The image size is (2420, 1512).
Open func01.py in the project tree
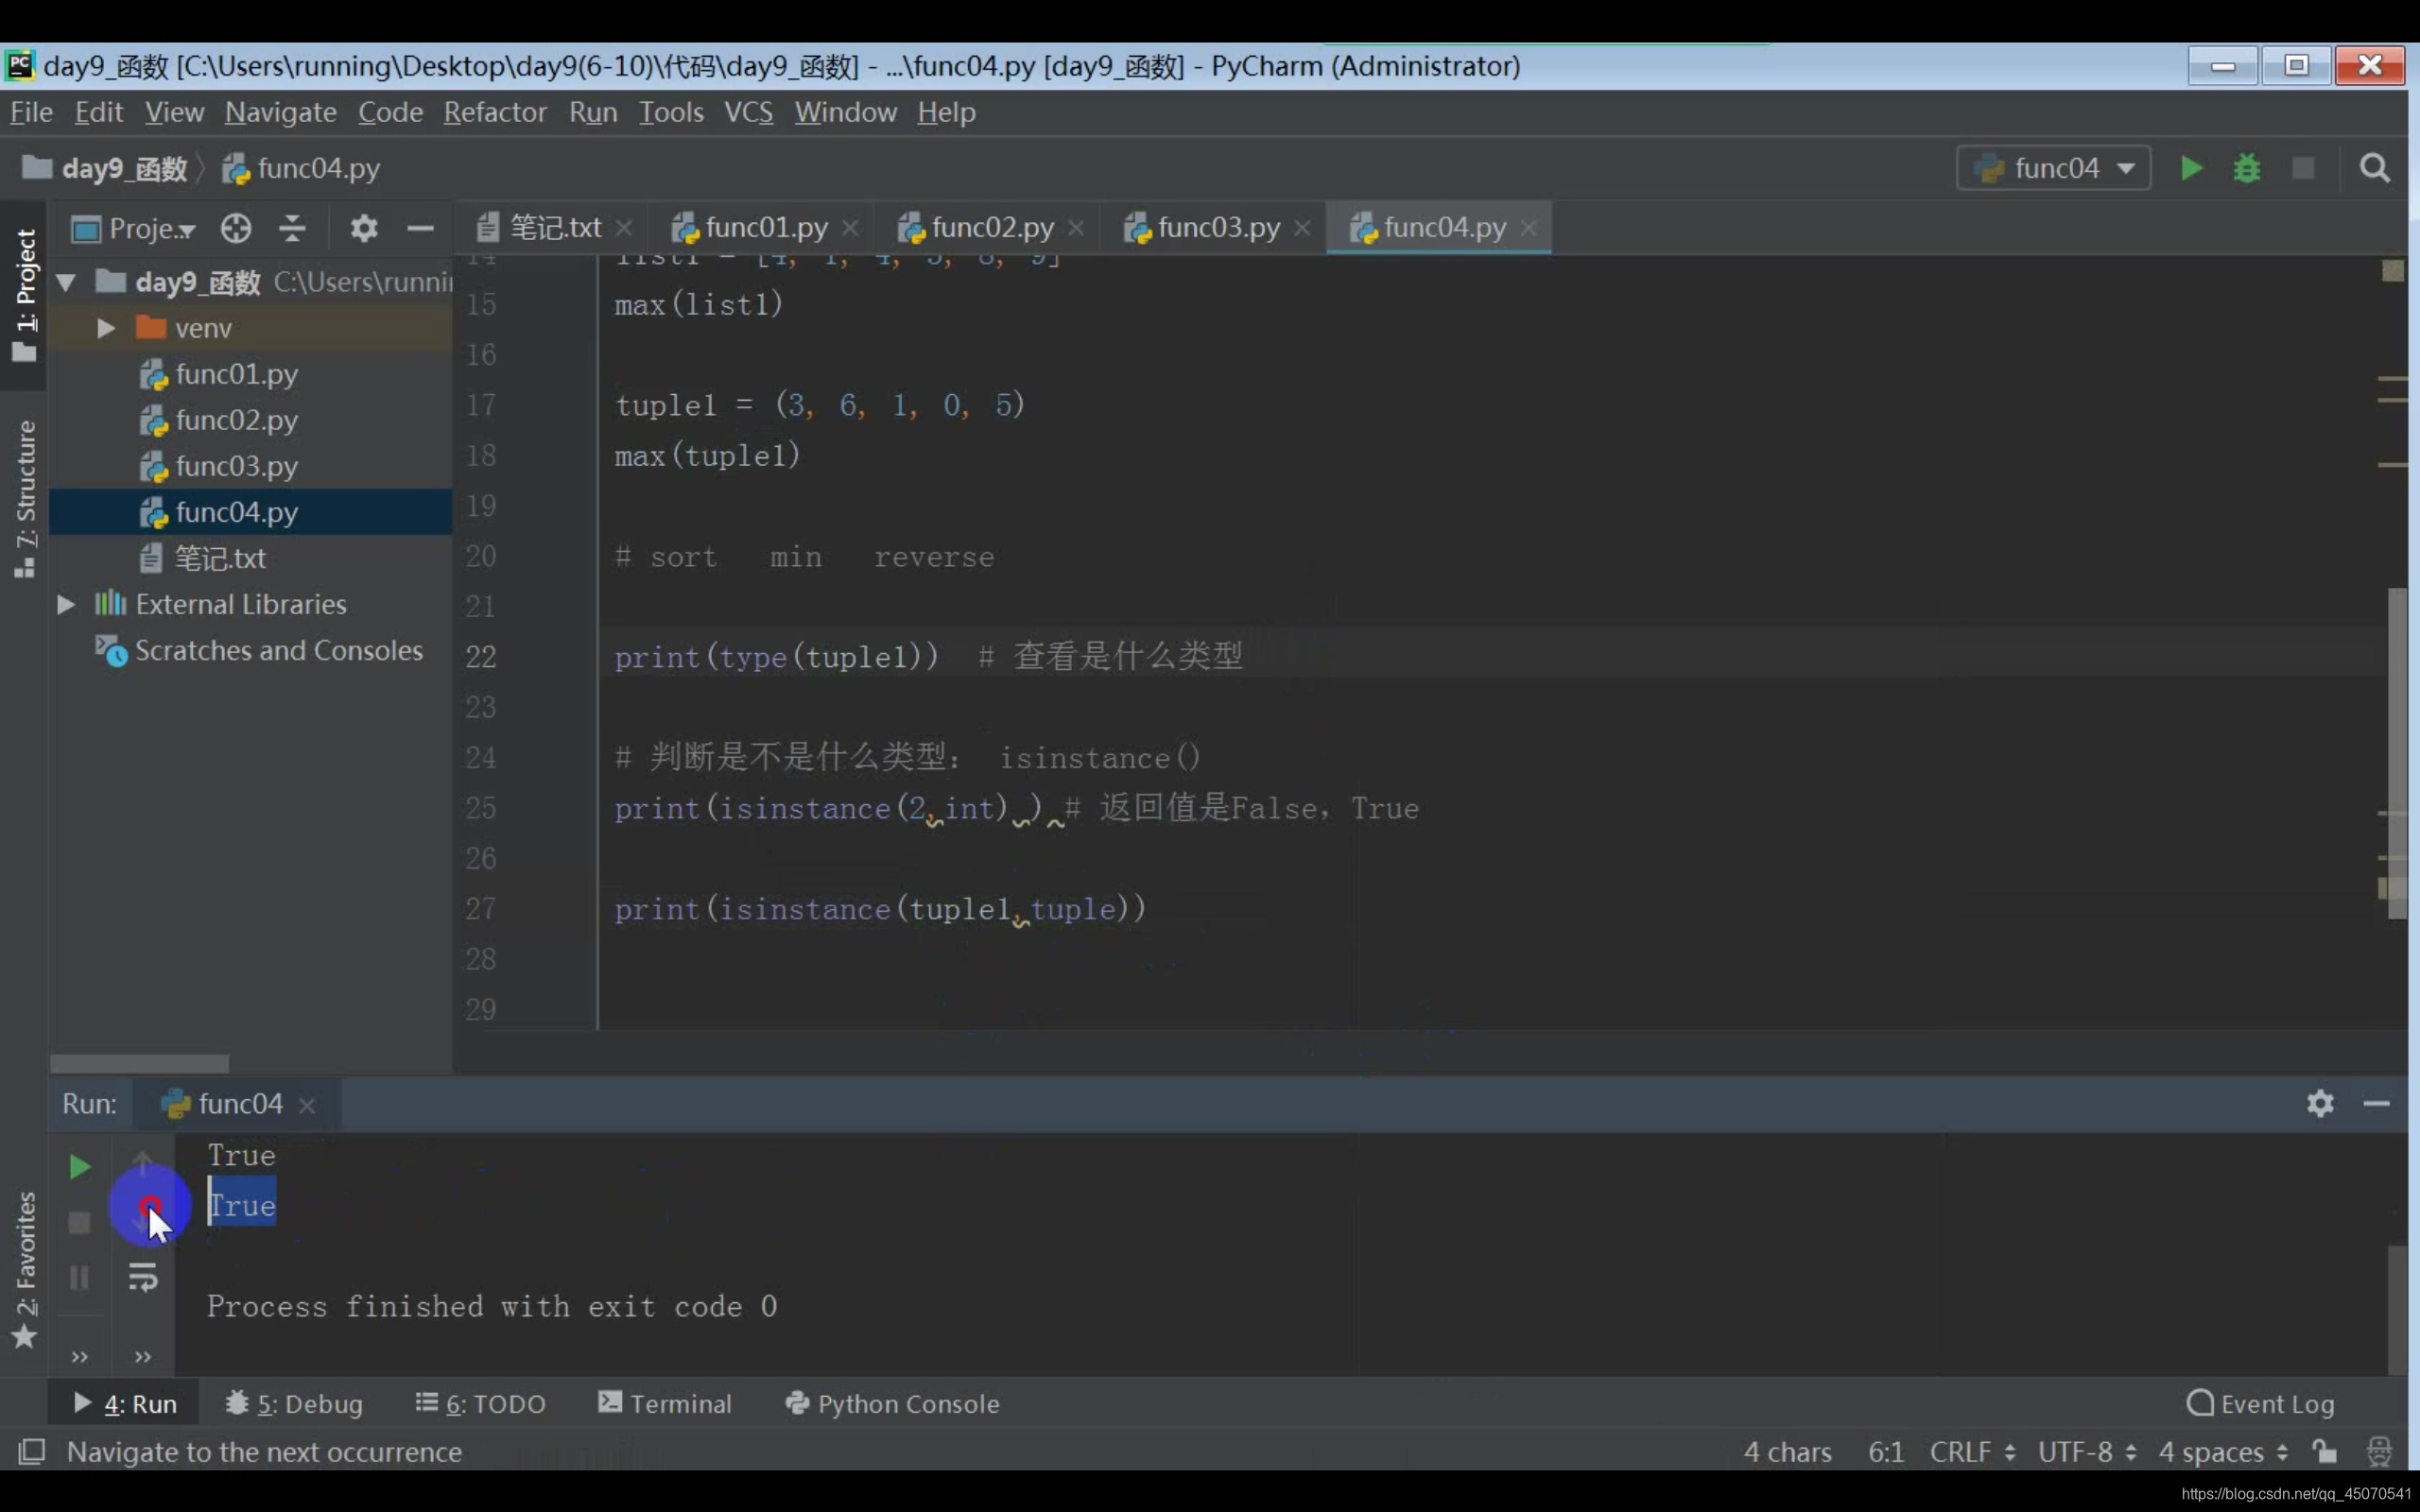click(x=236, y=374)
